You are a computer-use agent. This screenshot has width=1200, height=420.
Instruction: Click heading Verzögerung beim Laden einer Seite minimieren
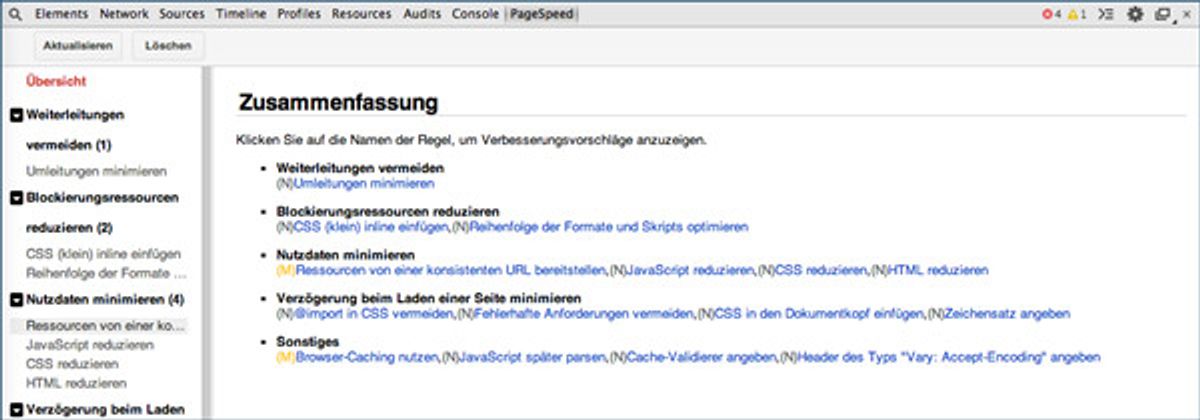[x=429, y=299]
